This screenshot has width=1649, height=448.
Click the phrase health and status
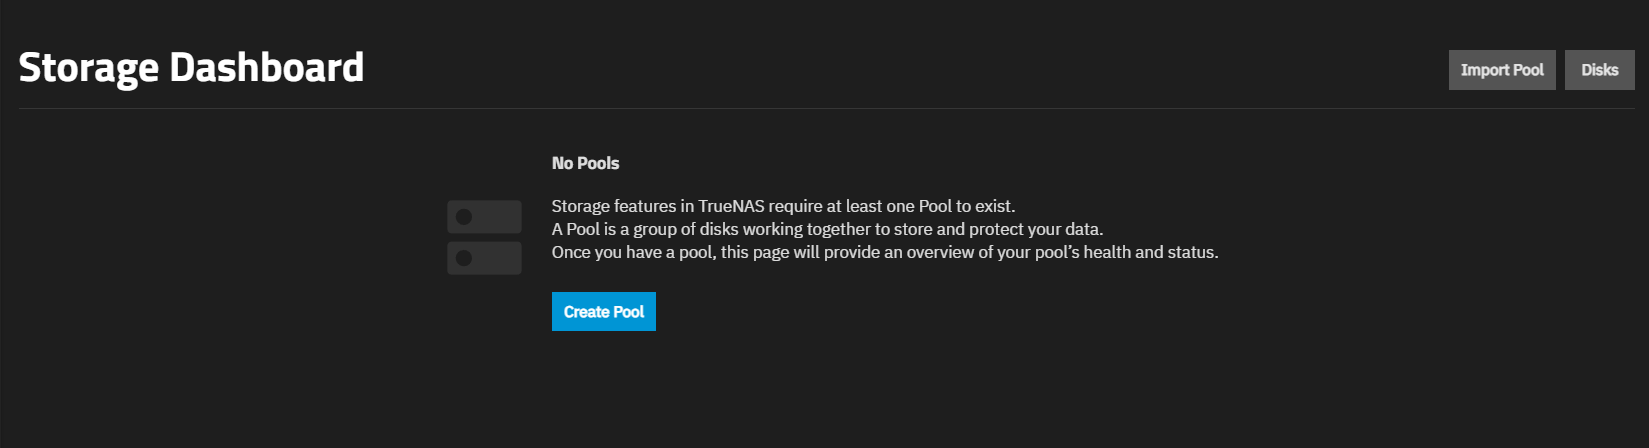coord(1150,252)
